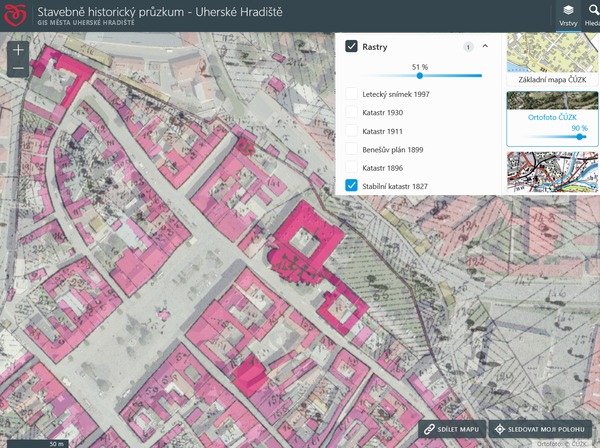Click the Ortofoto ČÚZK attribution text
600x448 pixels.
click(562, 444)
